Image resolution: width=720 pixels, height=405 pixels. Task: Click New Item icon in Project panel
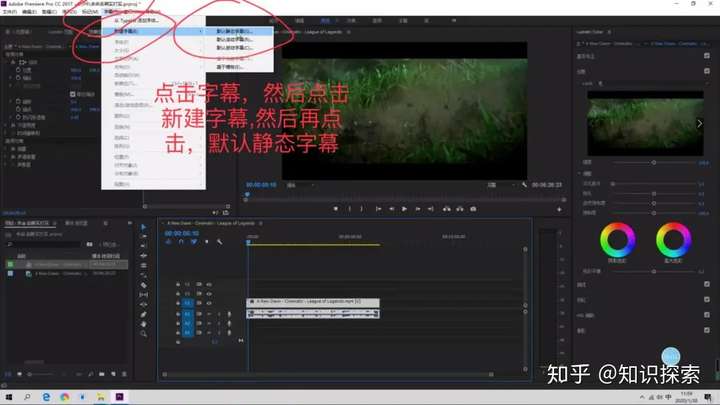(113, 374)
